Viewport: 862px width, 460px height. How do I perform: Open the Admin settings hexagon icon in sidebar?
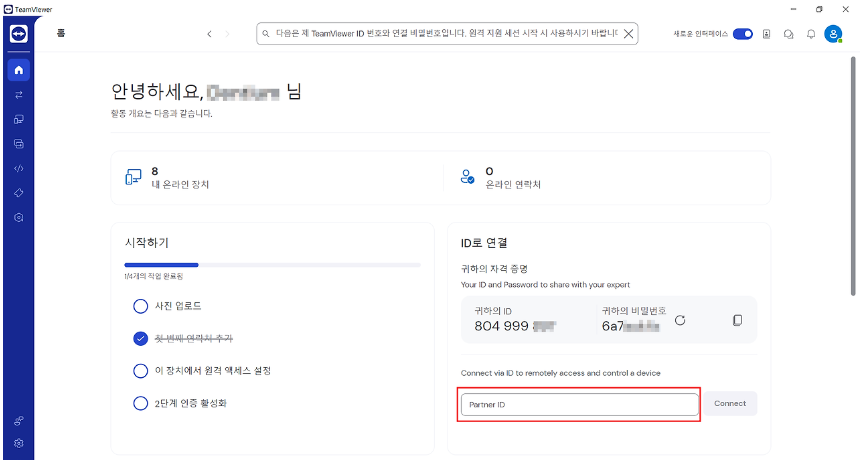(x=19, y=218)
